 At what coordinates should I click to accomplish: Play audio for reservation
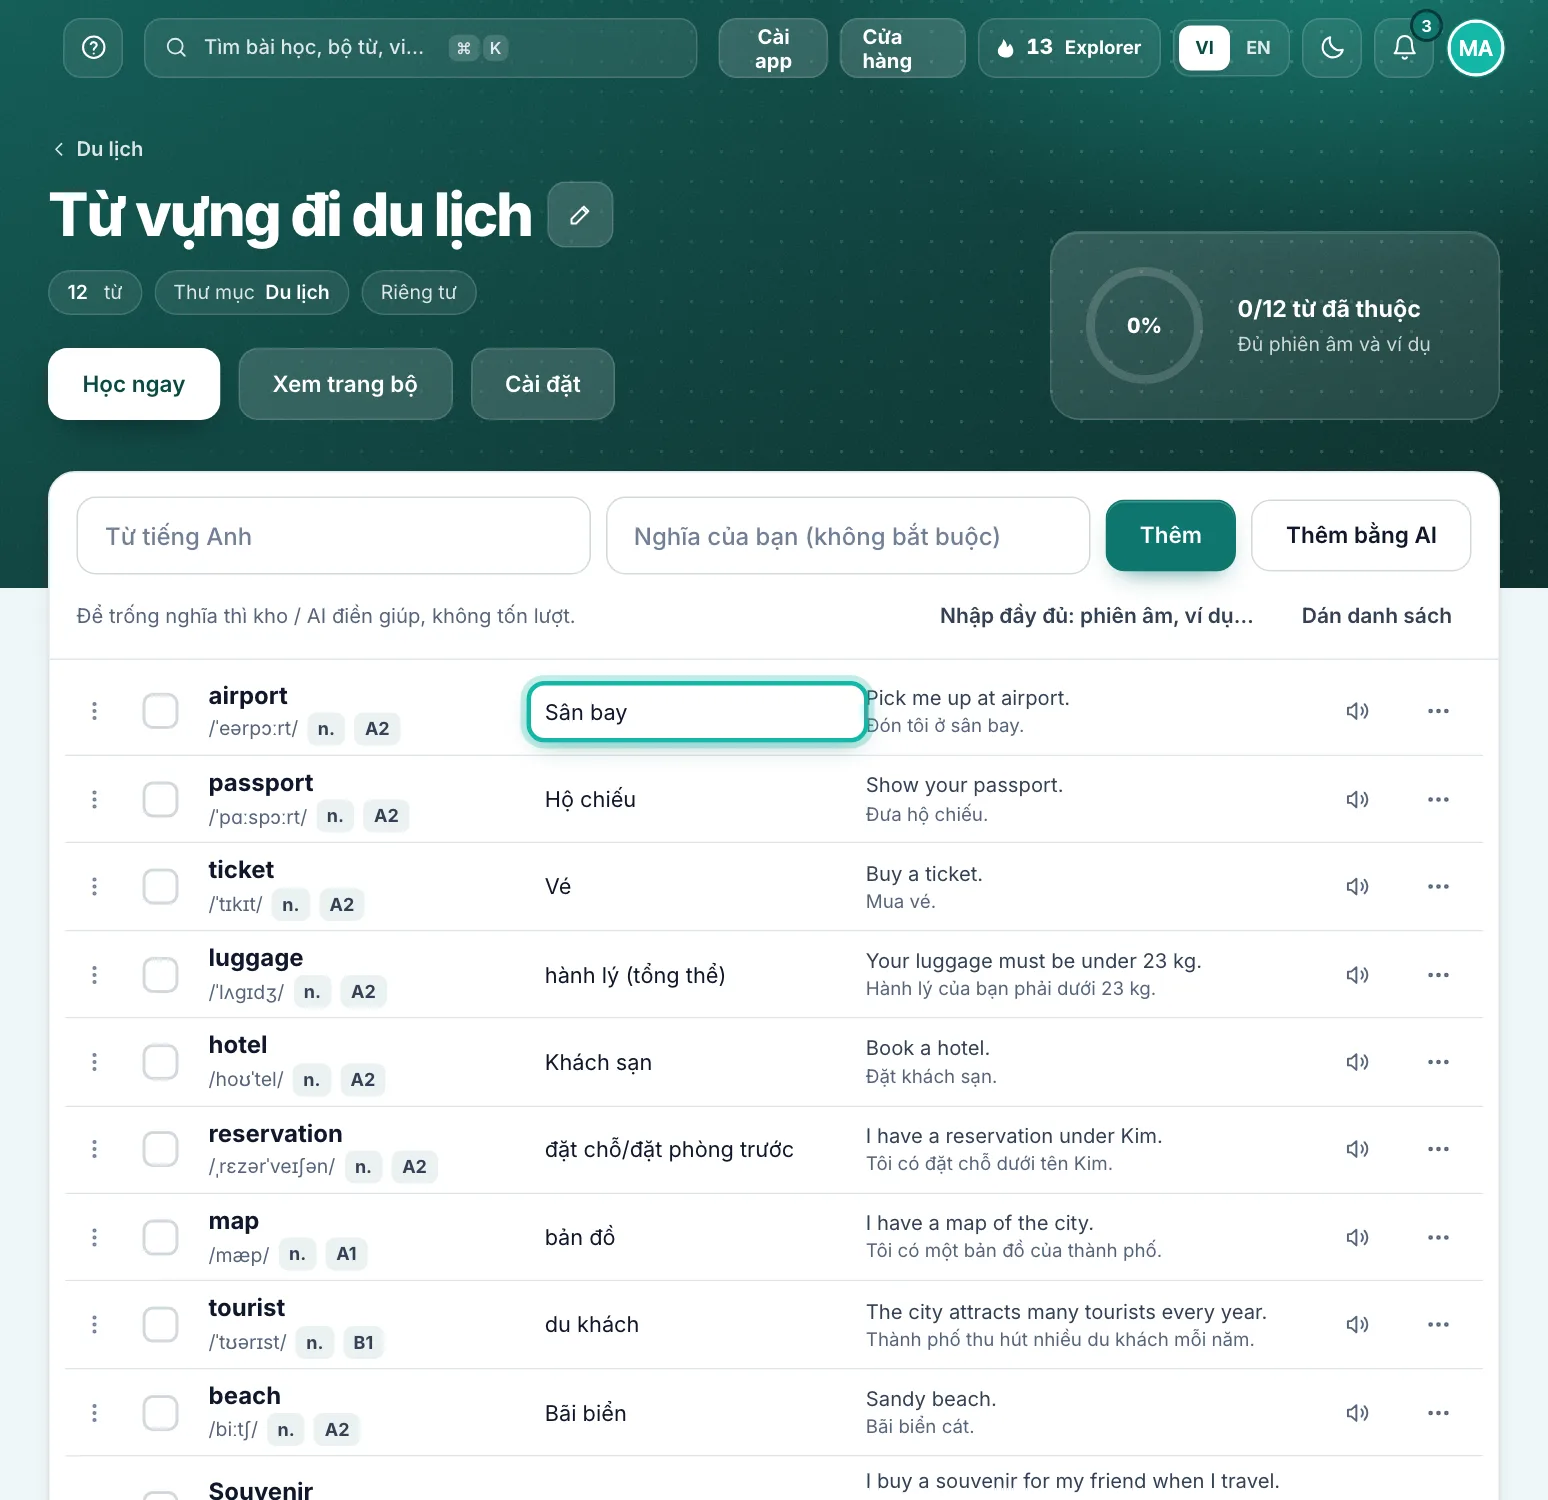1357,1149
